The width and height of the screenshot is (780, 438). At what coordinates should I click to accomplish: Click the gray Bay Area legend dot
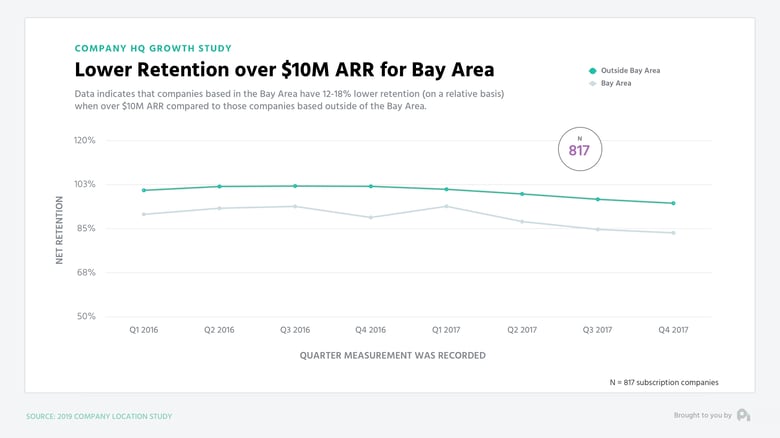coord(592,84)
